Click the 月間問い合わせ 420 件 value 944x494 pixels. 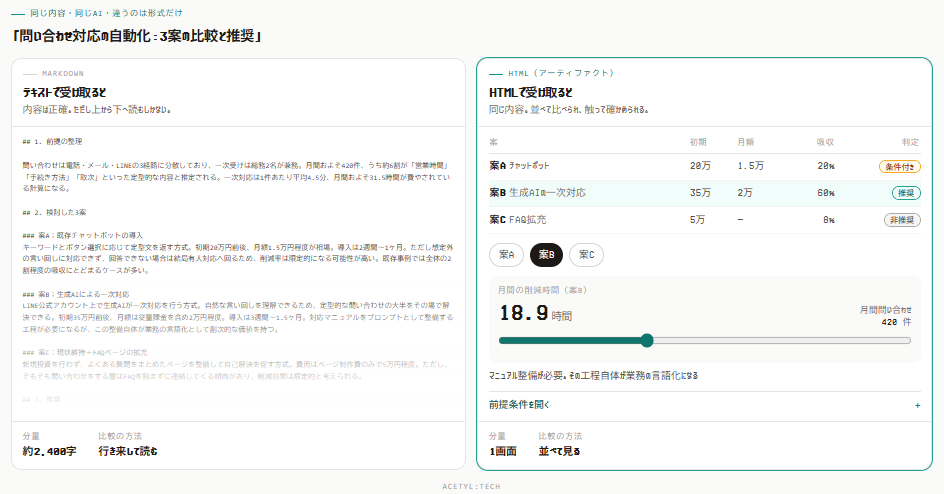tap(886, 316)
